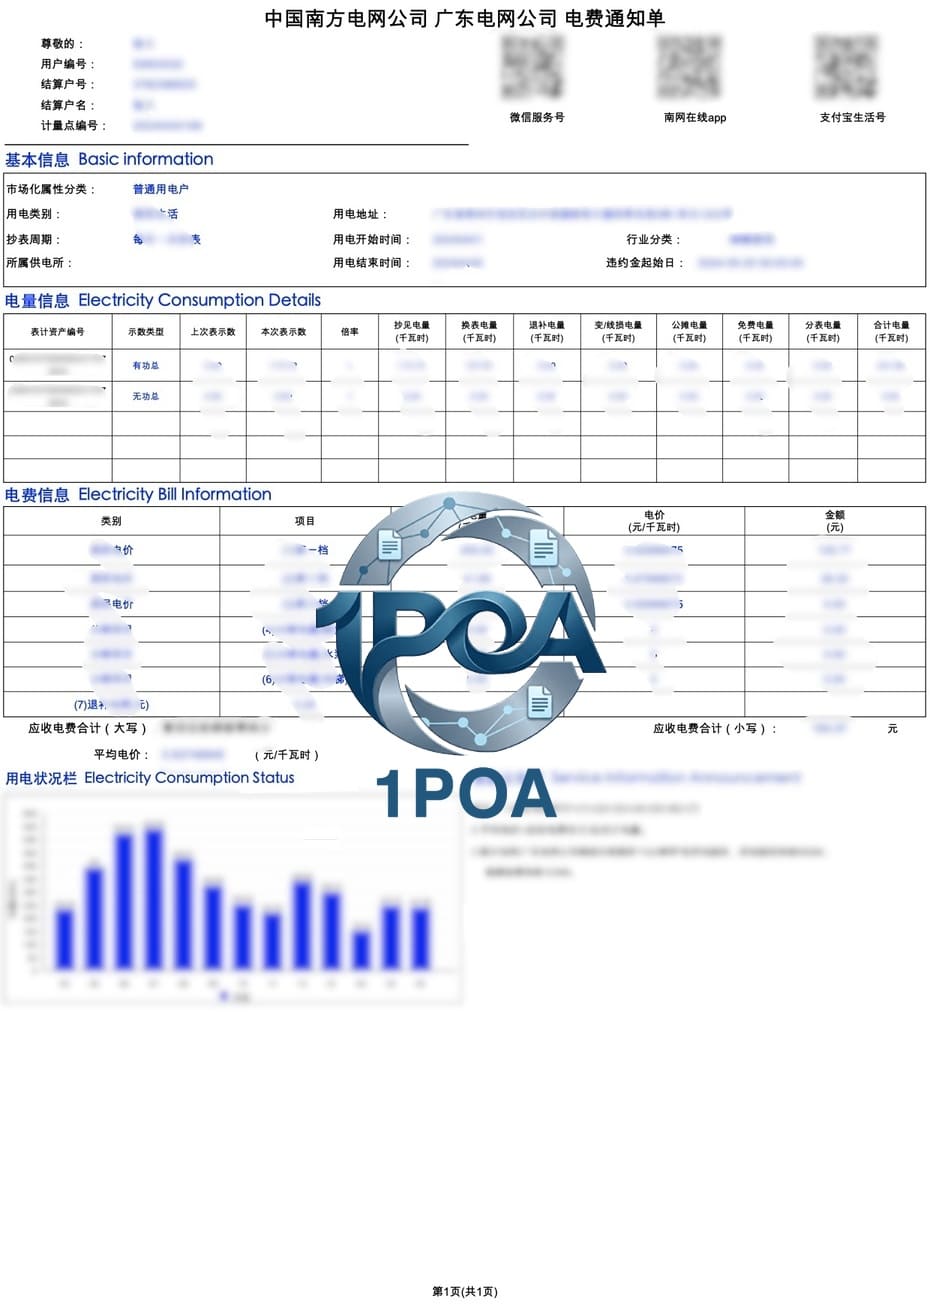Select the 用户编号 label
This screenshot has width=930, height=1316.
tap(68, 64)
